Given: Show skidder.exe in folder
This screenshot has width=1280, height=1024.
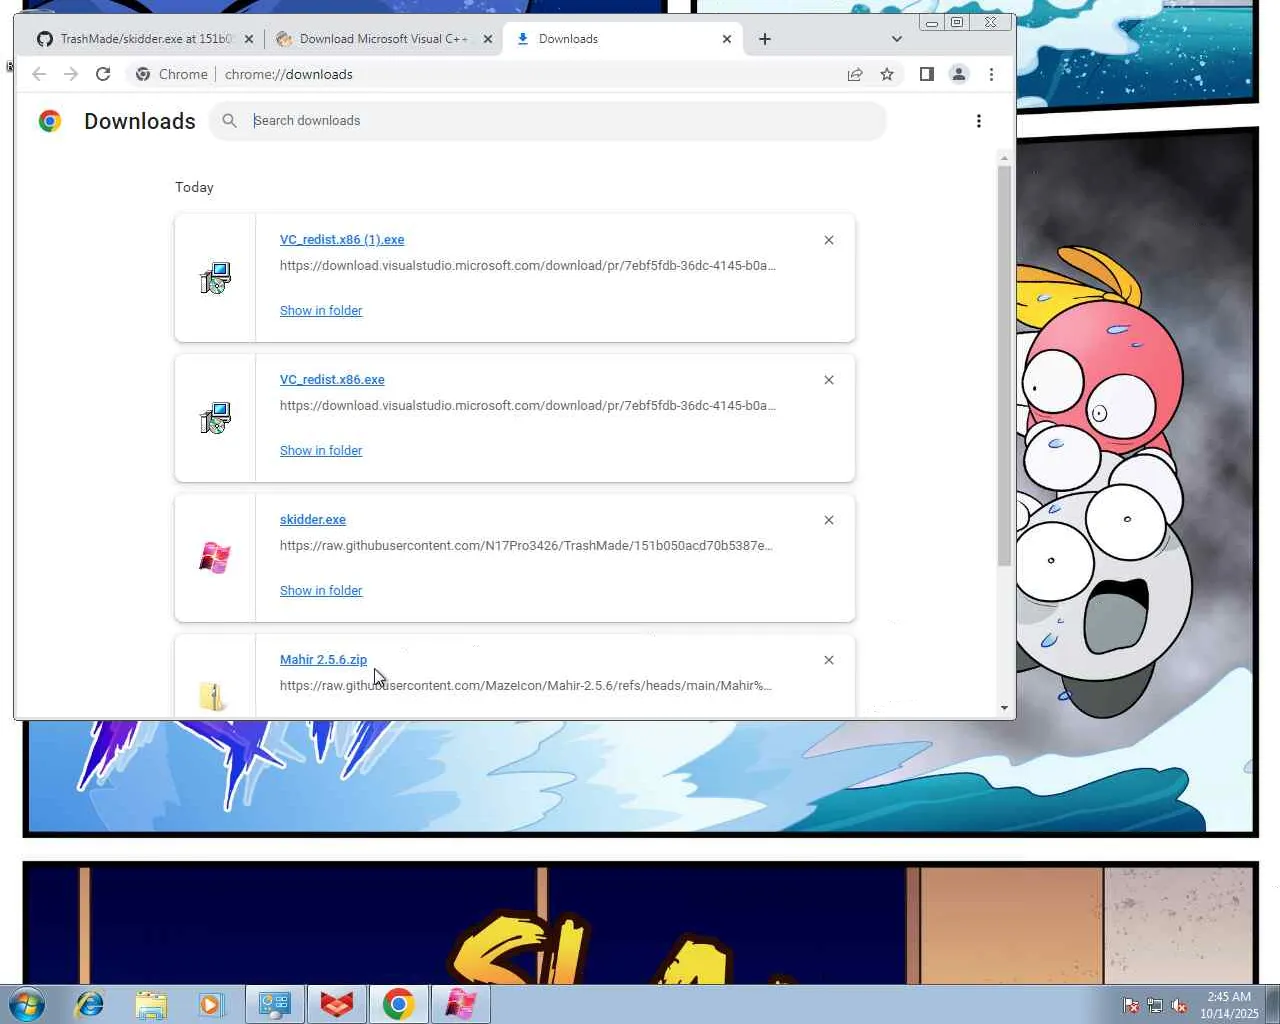Looking at the screenshot, I should (x=321, y=591).
